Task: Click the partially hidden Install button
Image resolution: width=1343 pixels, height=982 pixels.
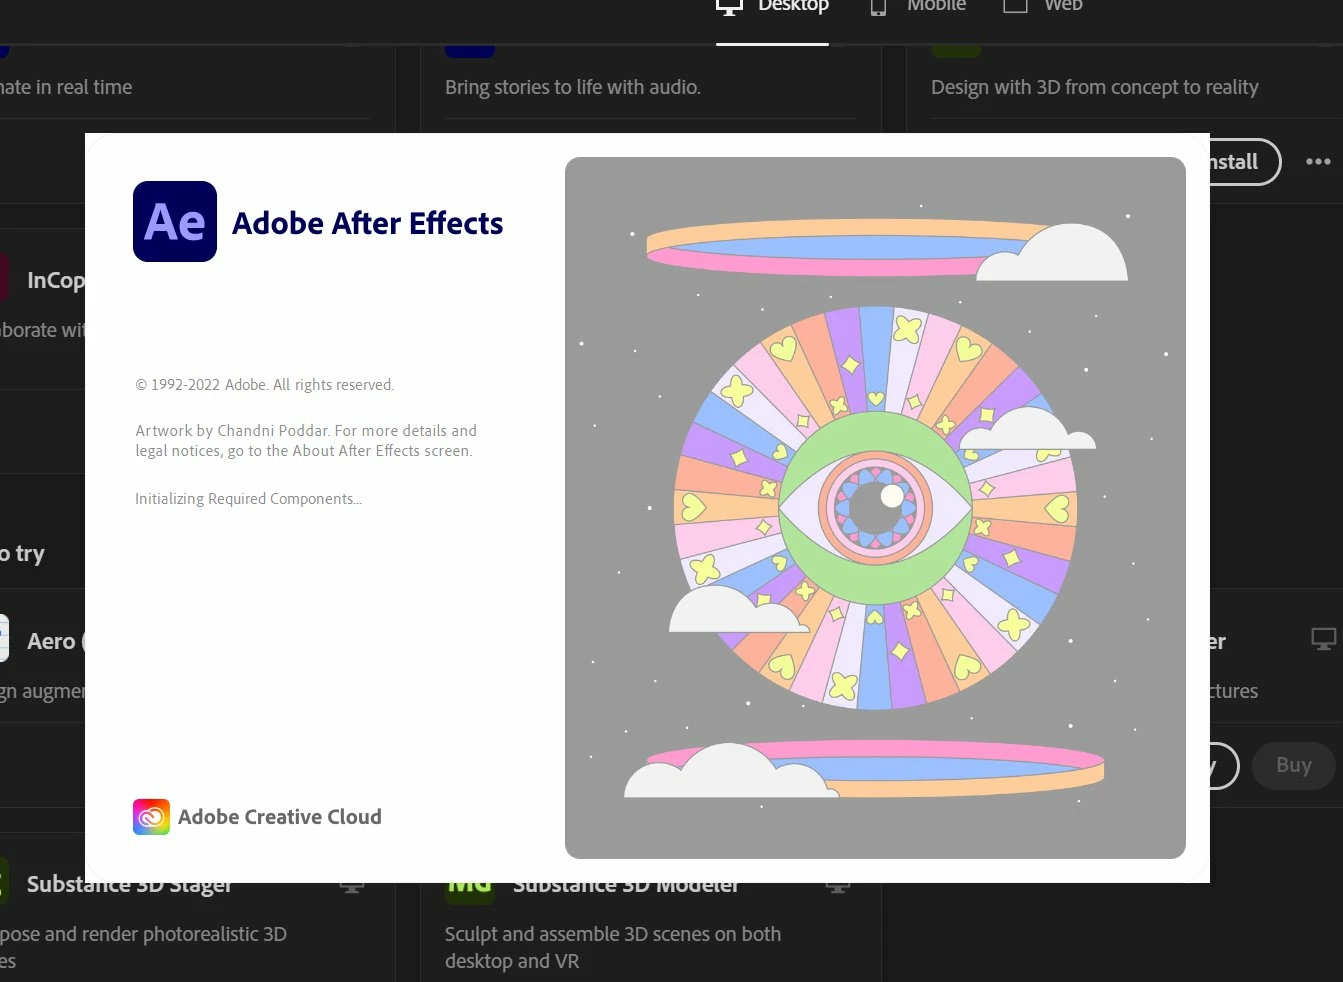Action: click(x=1245, y=162)
